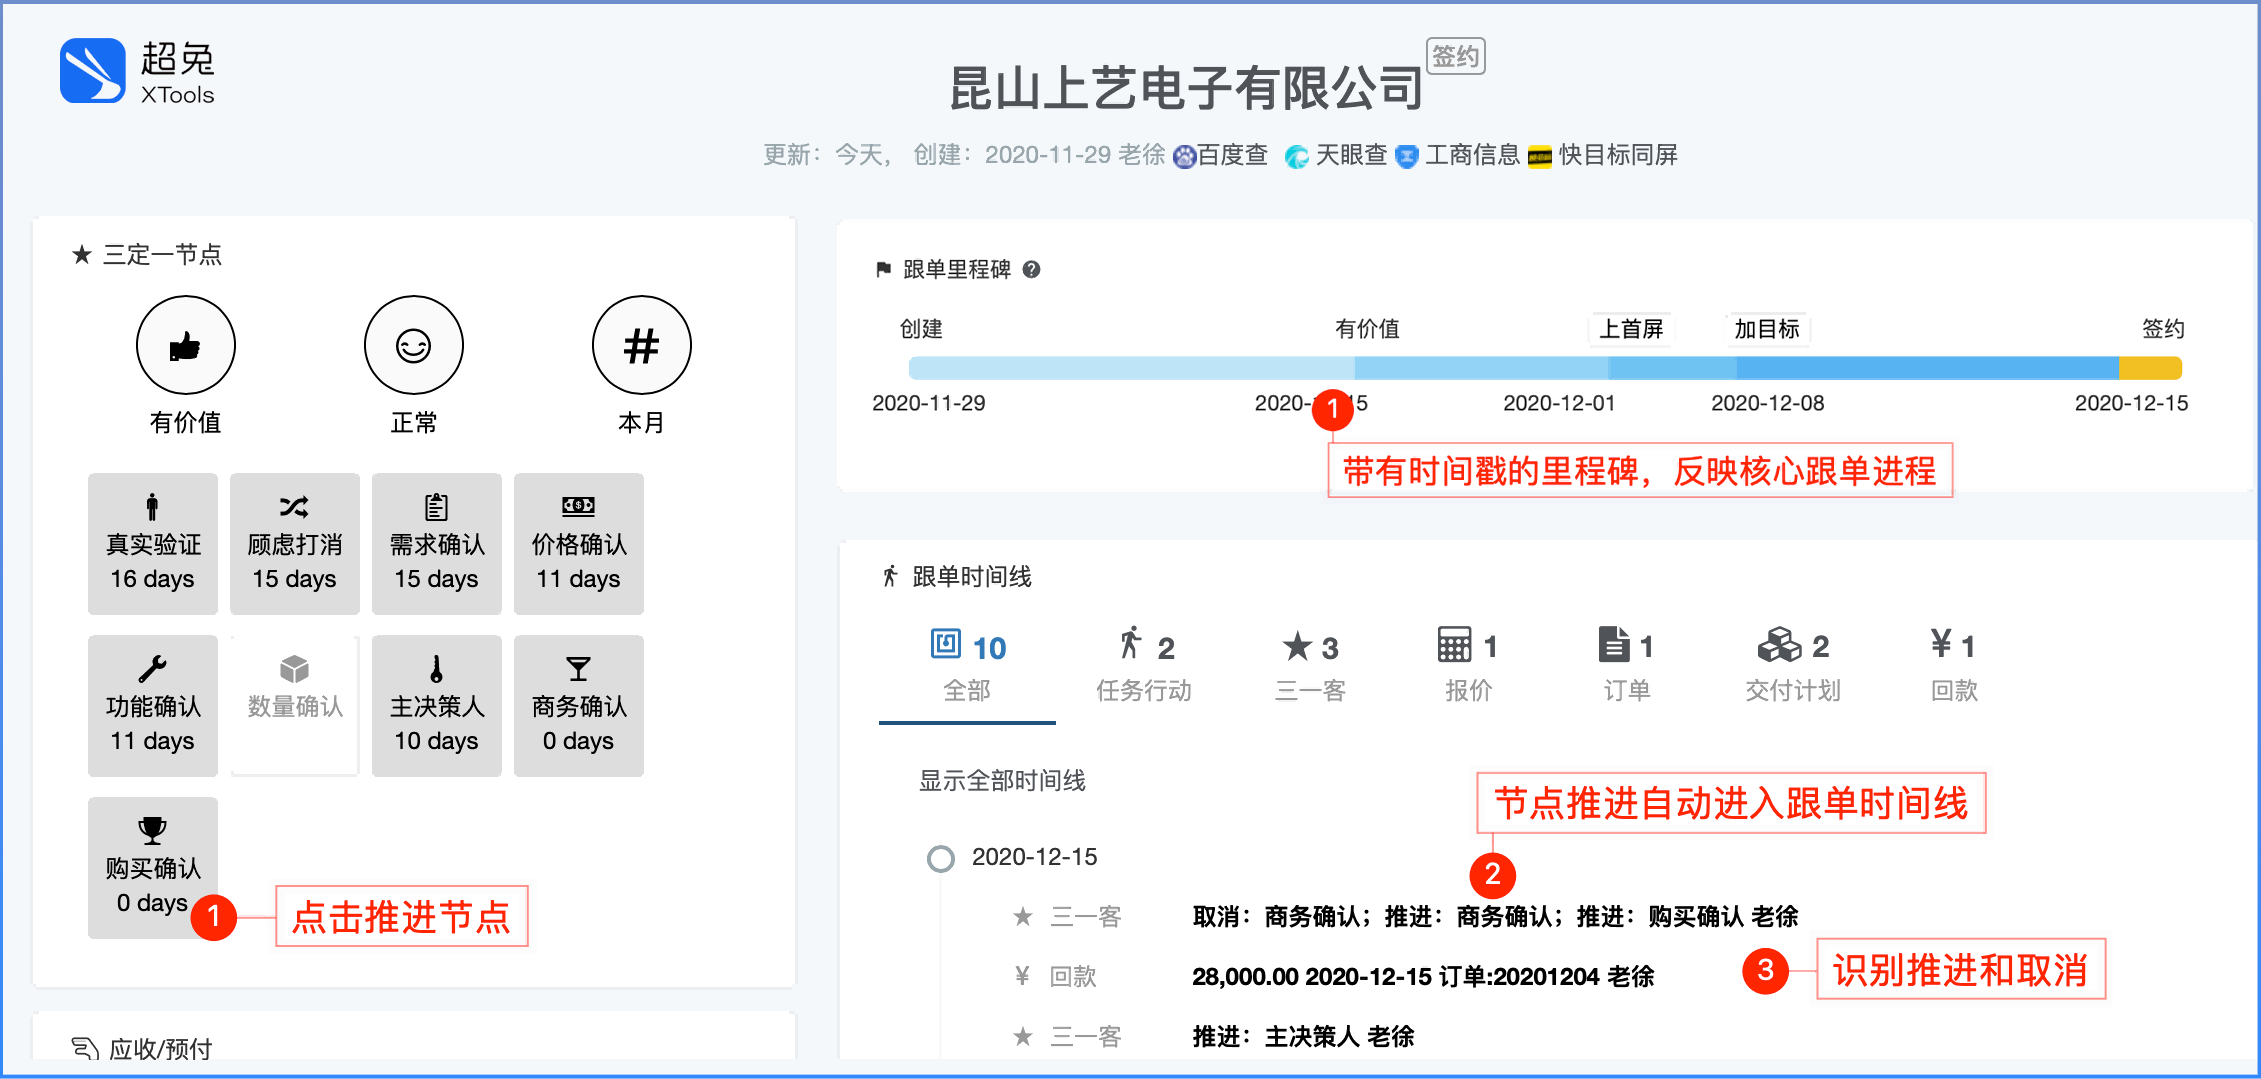
Task: Click the yellow 签约 segment of milestone bar
Action: (x=2150, y=368)
